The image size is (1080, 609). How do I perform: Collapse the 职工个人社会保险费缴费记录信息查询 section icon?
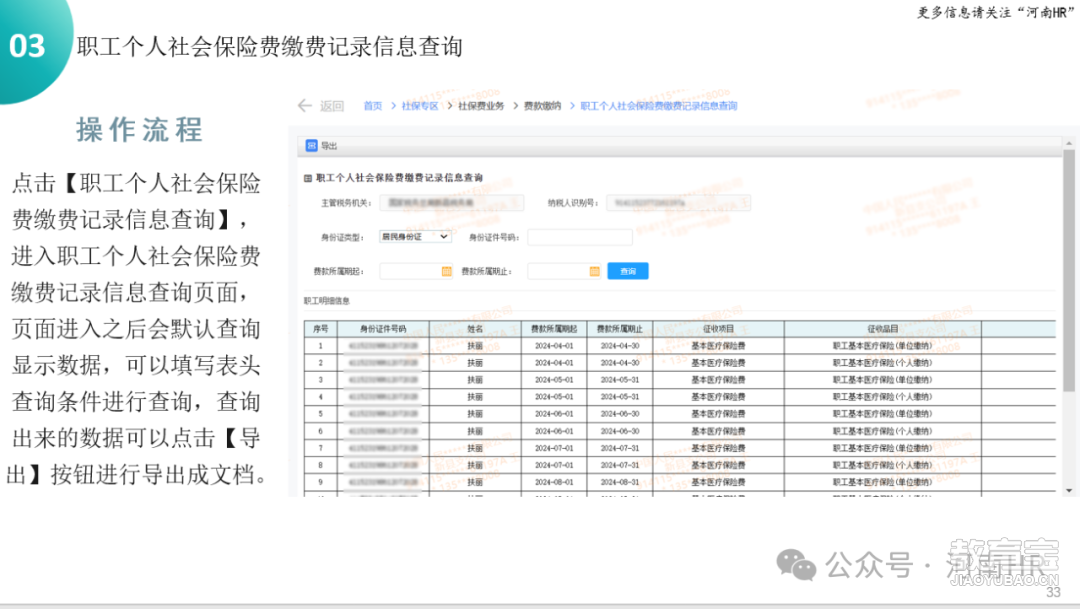pos(308,178)
